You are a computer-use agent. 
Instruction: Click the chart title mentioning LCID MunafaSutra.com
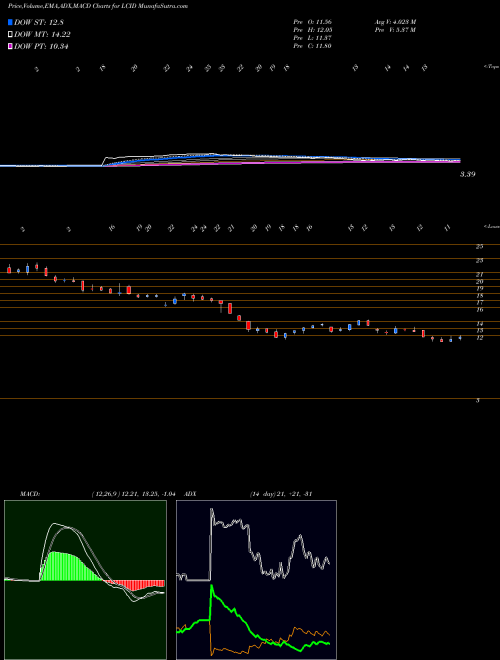pos(98,6)
